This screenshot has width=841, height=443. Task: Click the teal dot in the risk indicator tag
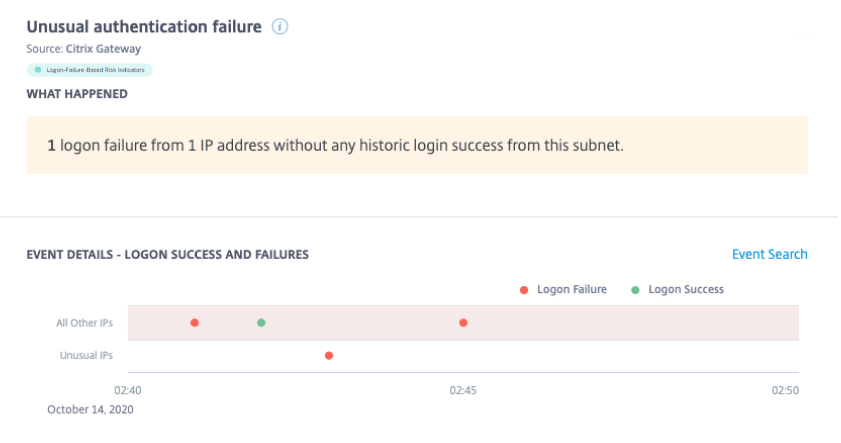pos(38,70)
